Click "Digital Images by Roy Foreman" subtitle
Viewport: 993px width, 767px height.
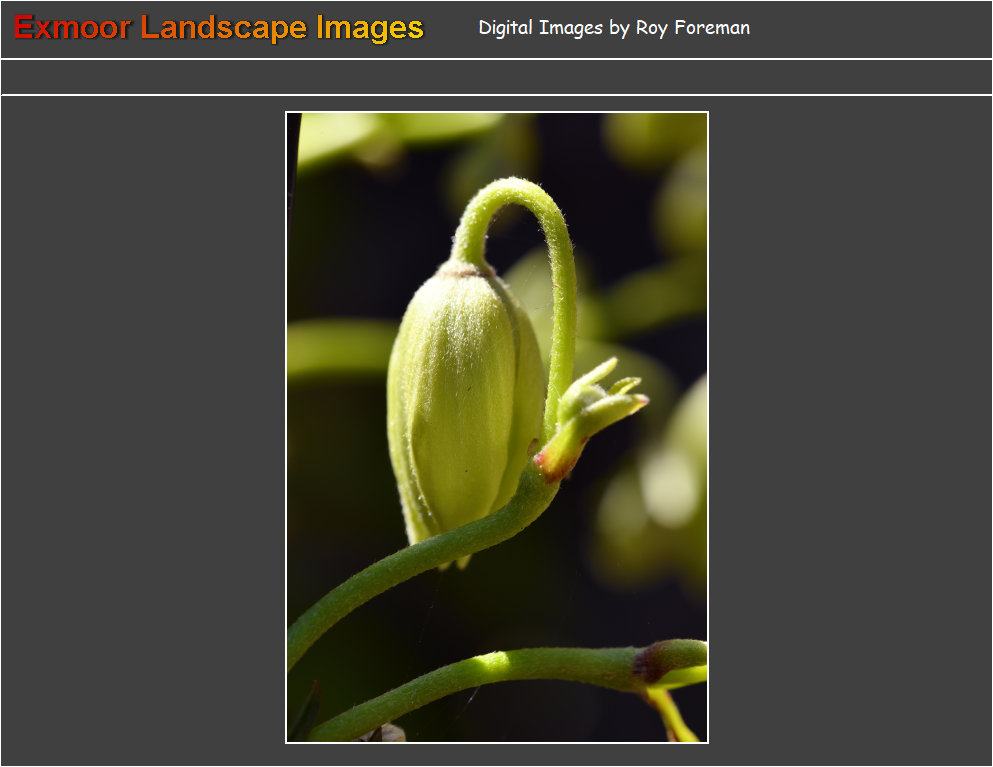[x=613, y=28]
